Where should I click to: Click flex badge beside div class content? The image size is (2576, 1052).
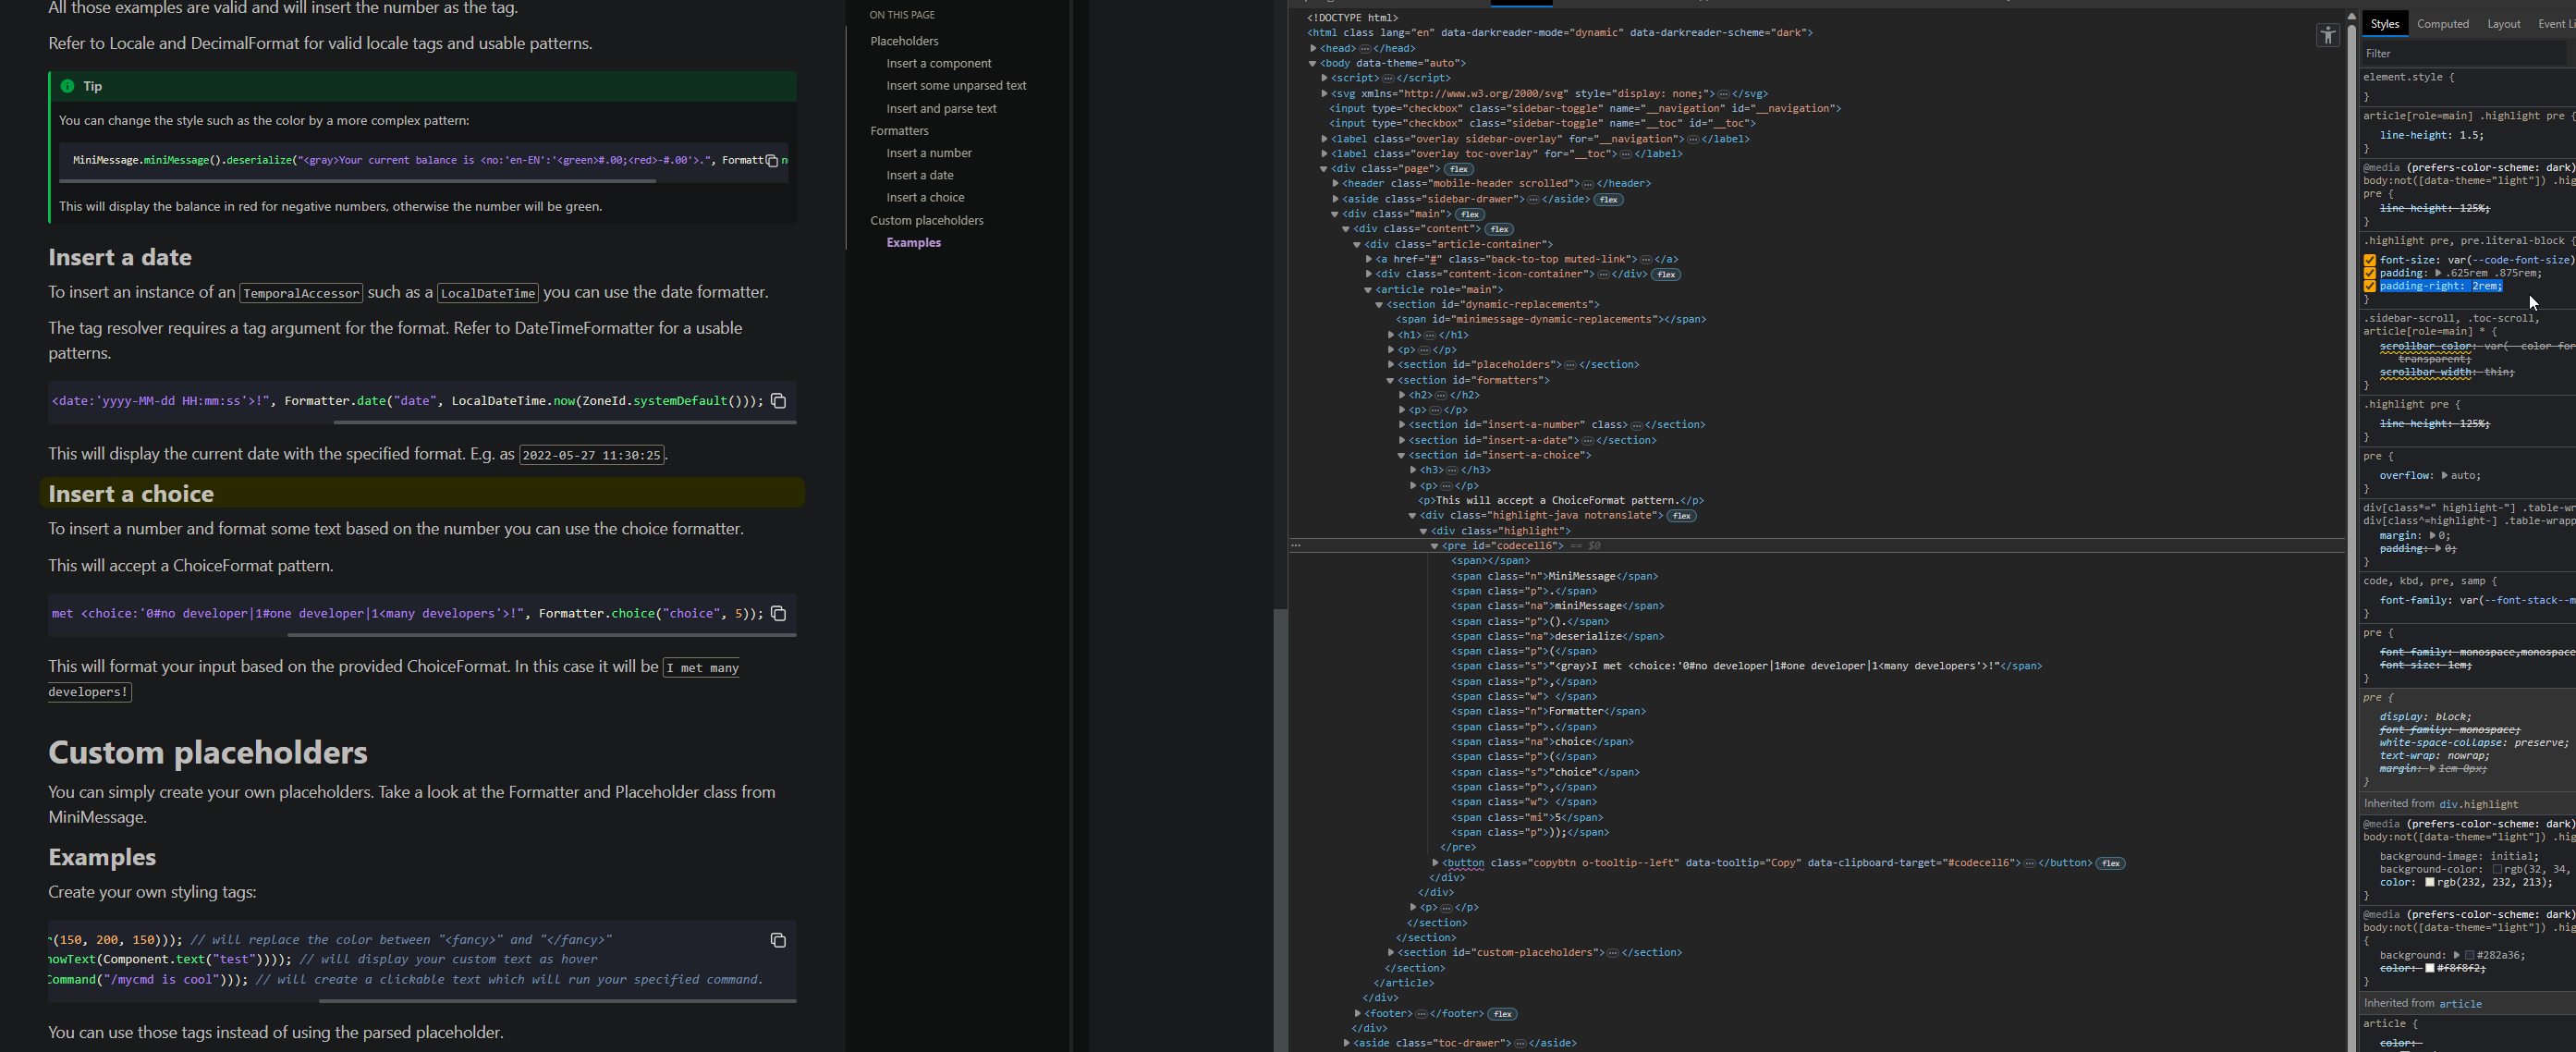tap(1499, 229)
